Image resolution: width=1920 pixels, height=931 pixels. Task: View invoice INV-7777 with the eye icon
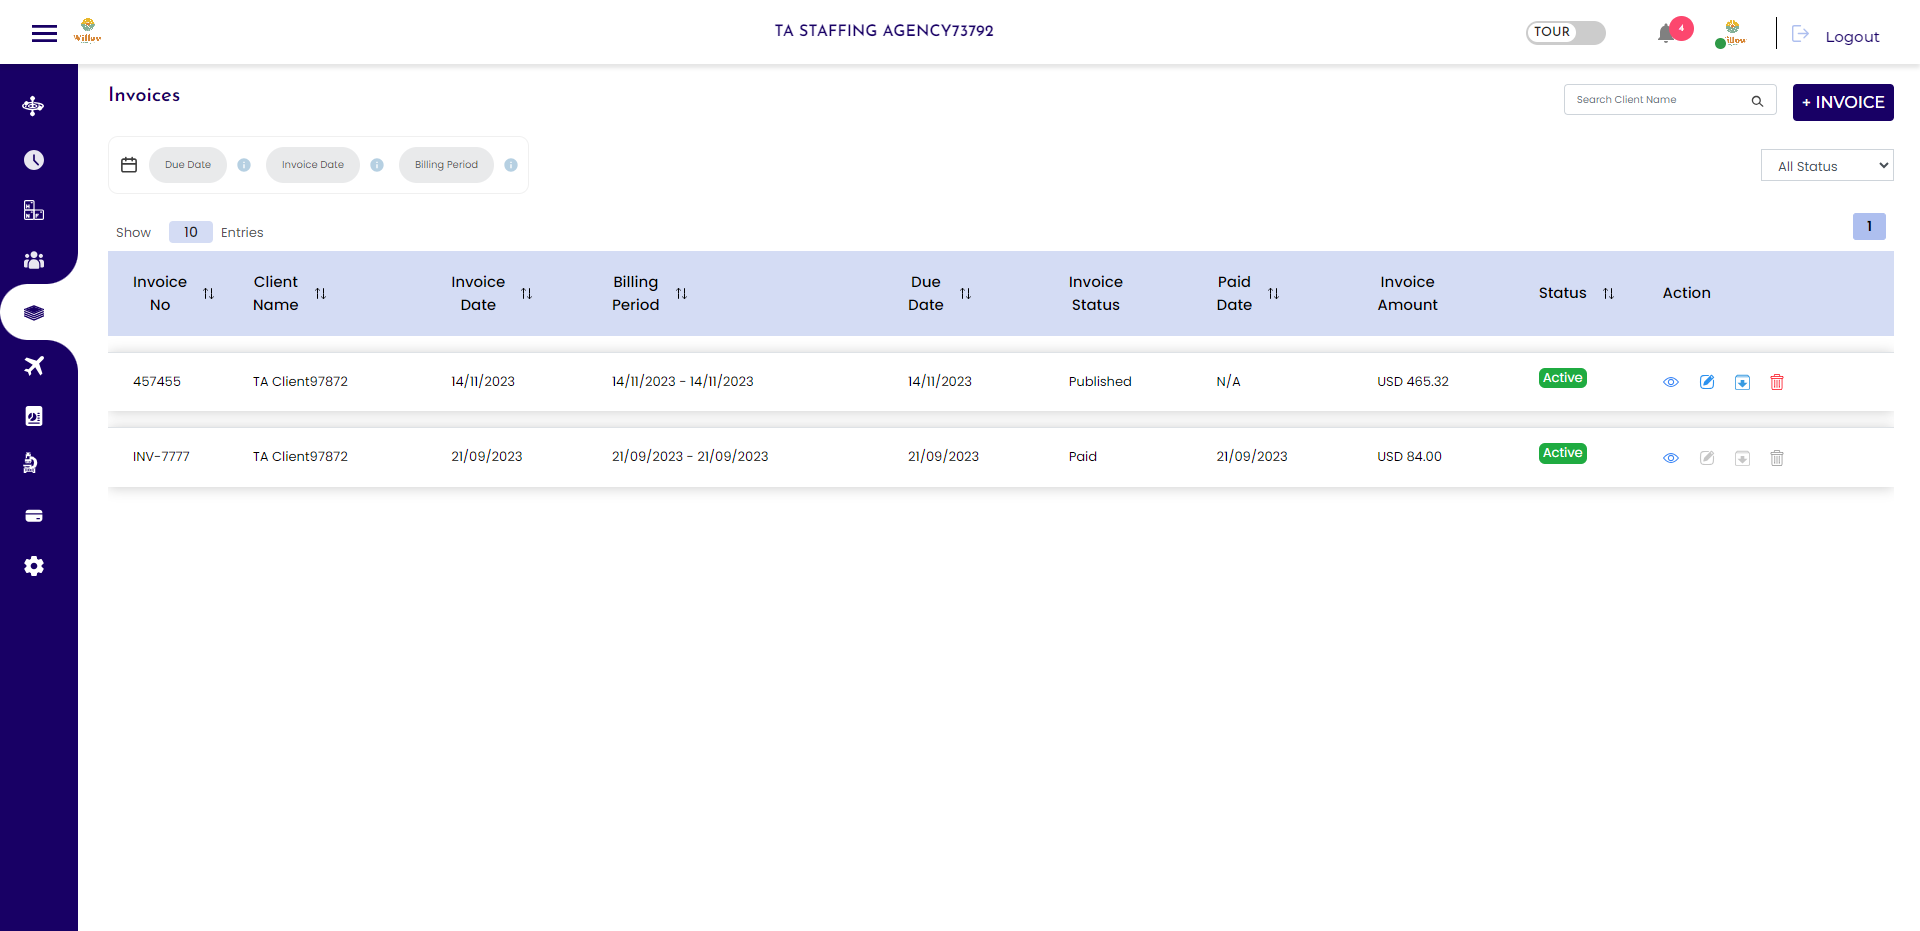(x=1671, y=457)
